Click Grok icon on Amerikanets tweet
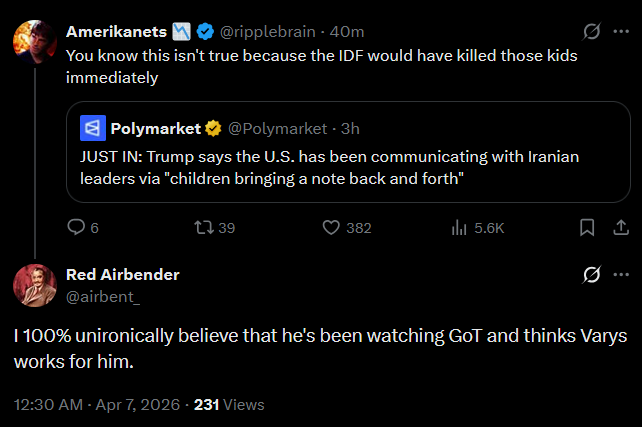 591,33
